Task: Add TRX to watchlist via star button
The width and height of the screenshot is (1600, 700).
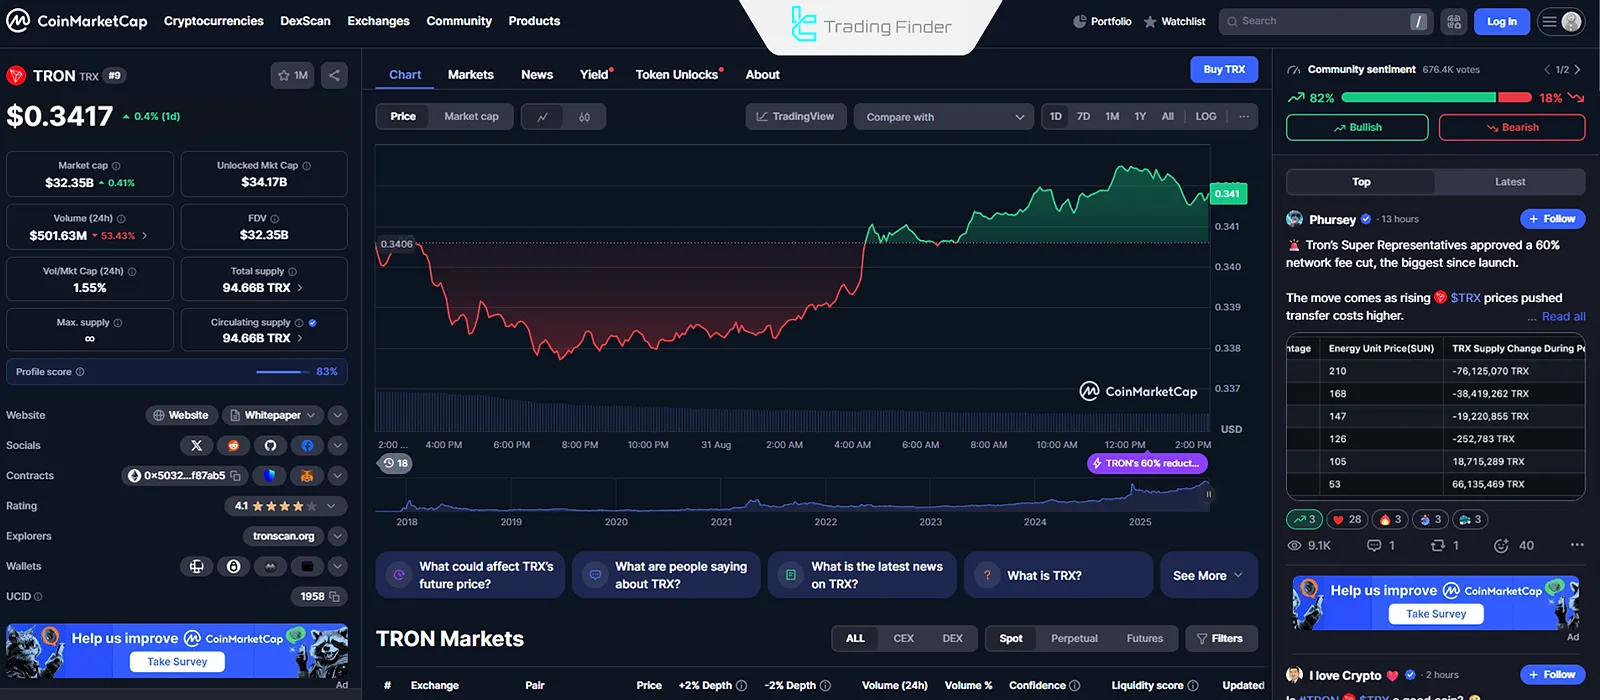Action: coord(292,75)
